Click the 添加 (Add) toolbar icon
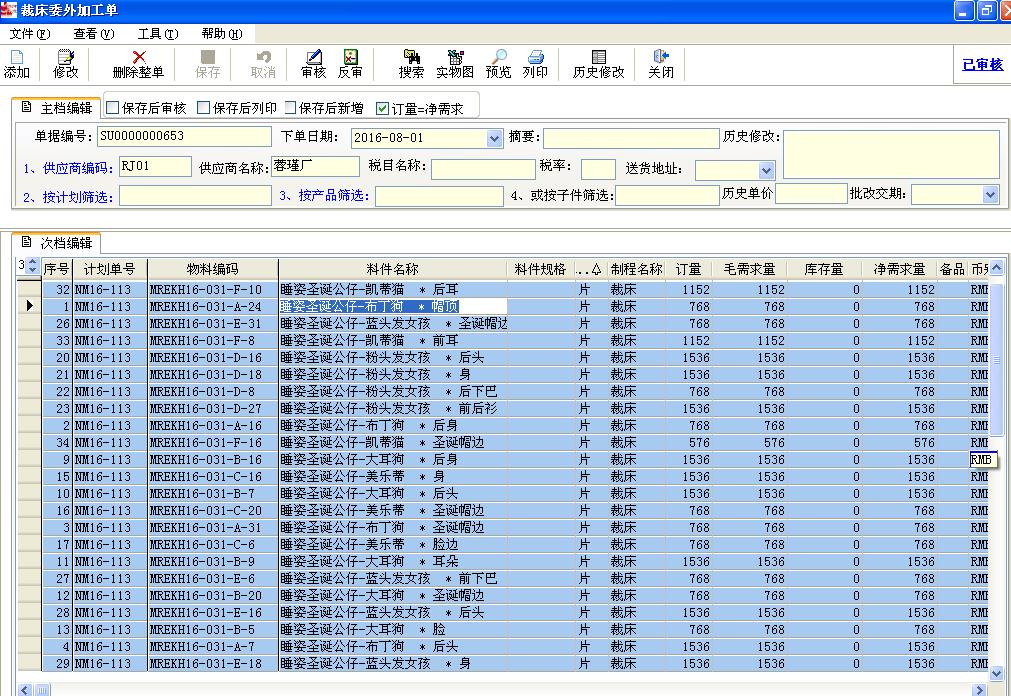 (16, 64)
